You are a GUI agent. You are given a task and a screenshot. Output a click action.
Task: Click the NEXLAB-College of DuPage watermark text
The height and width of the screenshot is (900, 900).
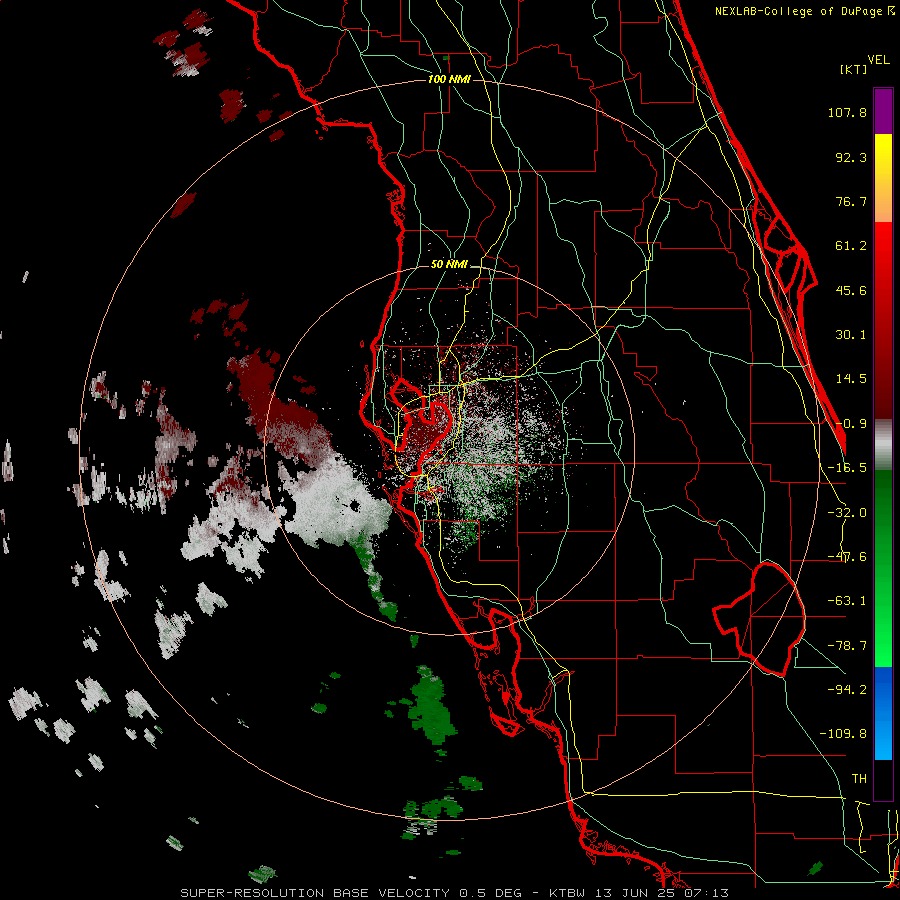805,11
